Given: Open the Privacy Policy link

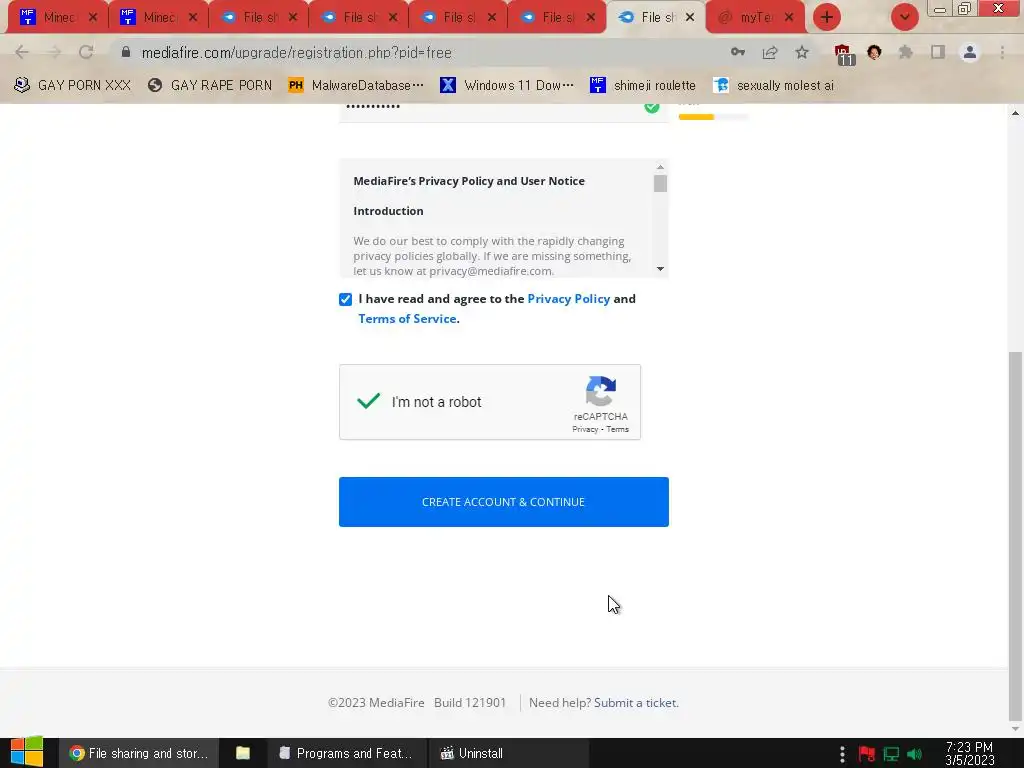Looking at the screenshot, I should pos(569,299).
